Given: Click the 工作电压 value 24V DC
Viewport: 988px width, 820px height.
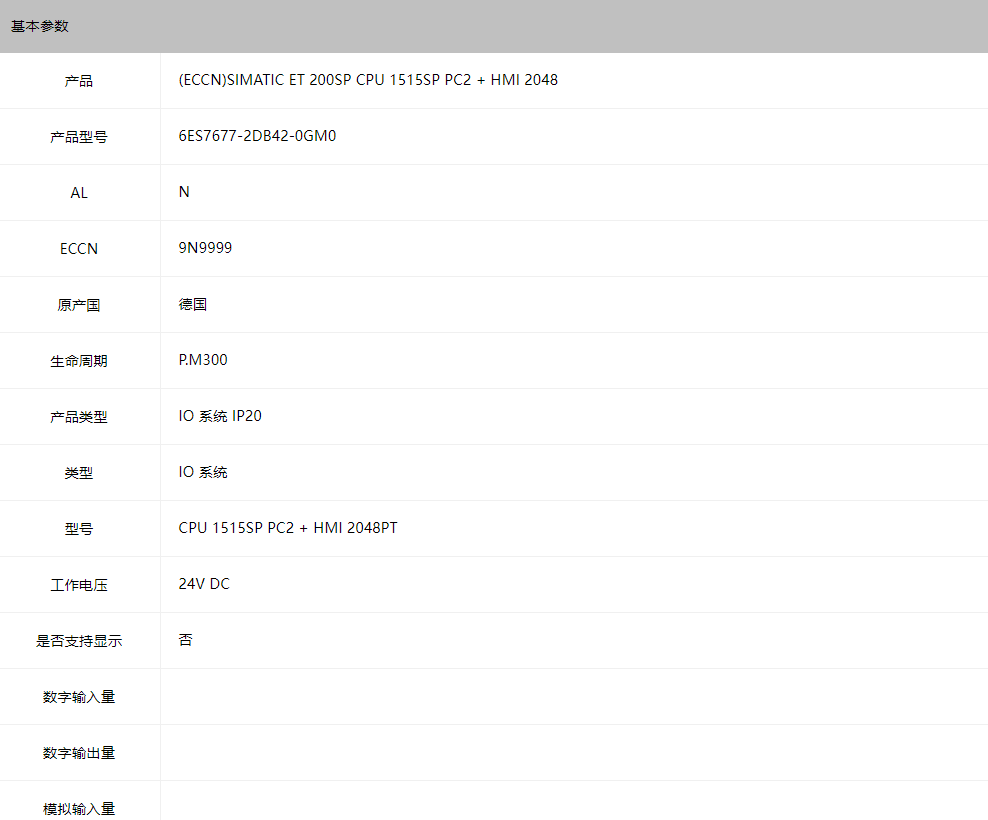Looking at the screenshot, I should pyautogui.click(x=204, y=584).
